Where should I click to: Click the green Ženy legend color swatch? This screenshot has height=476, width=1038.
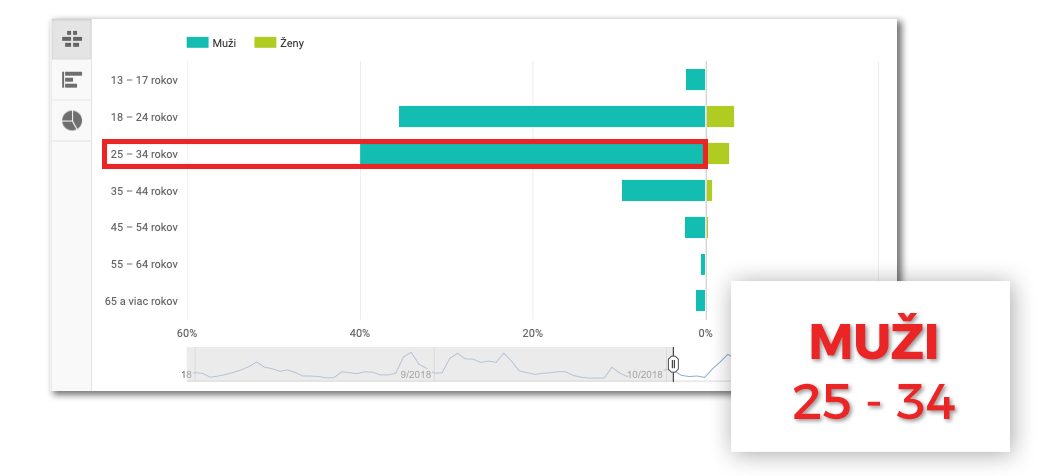[x=264, y=43]
